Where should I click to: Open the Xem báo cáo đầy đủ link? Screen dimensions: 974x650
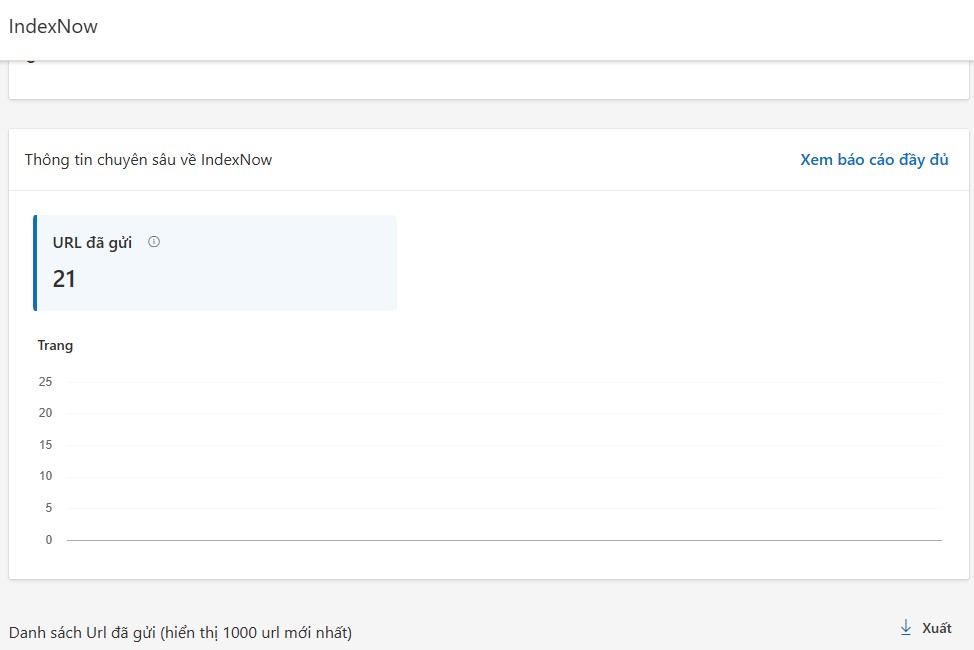click(874, 160)
